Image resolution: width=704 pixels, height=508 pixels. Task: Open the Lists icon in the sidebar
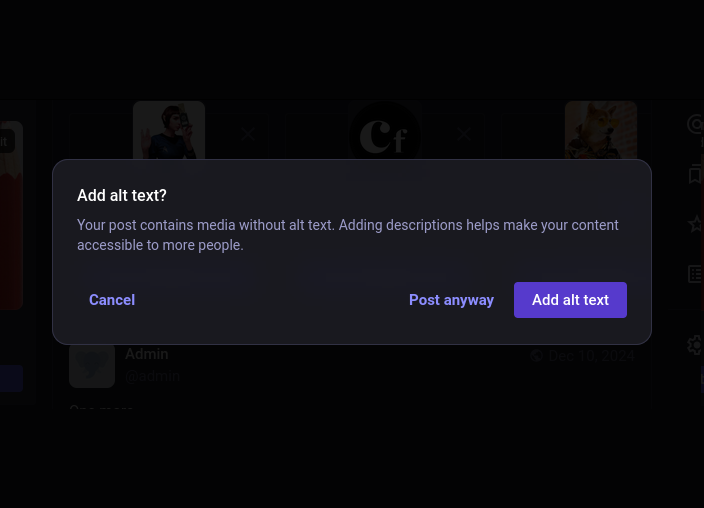696,274
